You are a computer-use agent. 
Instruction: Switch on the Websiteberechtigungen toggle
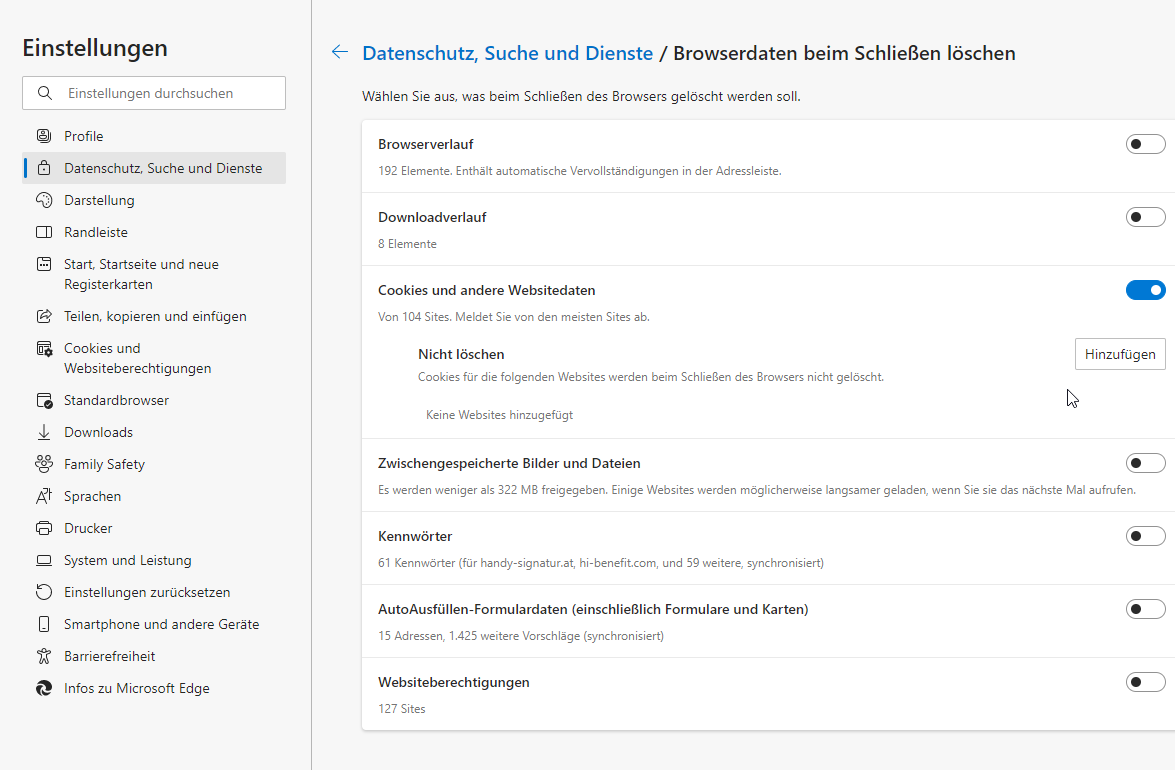(x=1145, y=682)
